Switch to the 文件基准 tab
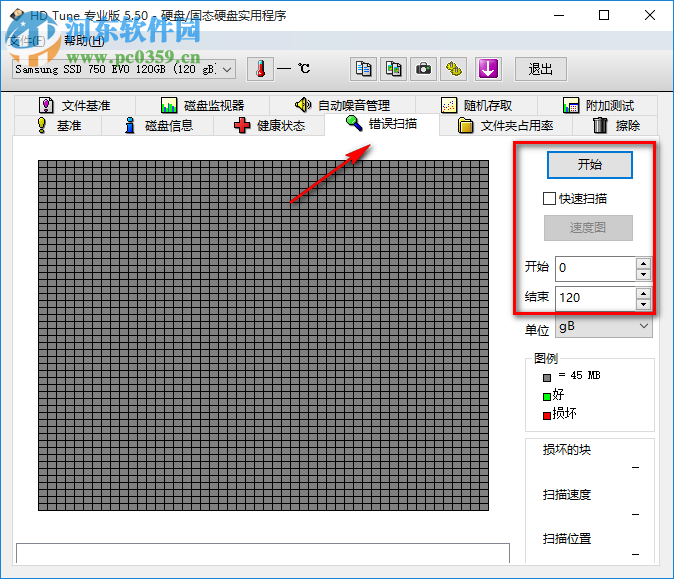The width and height of the screenshot is (674, 579). (x=75, y=105)
